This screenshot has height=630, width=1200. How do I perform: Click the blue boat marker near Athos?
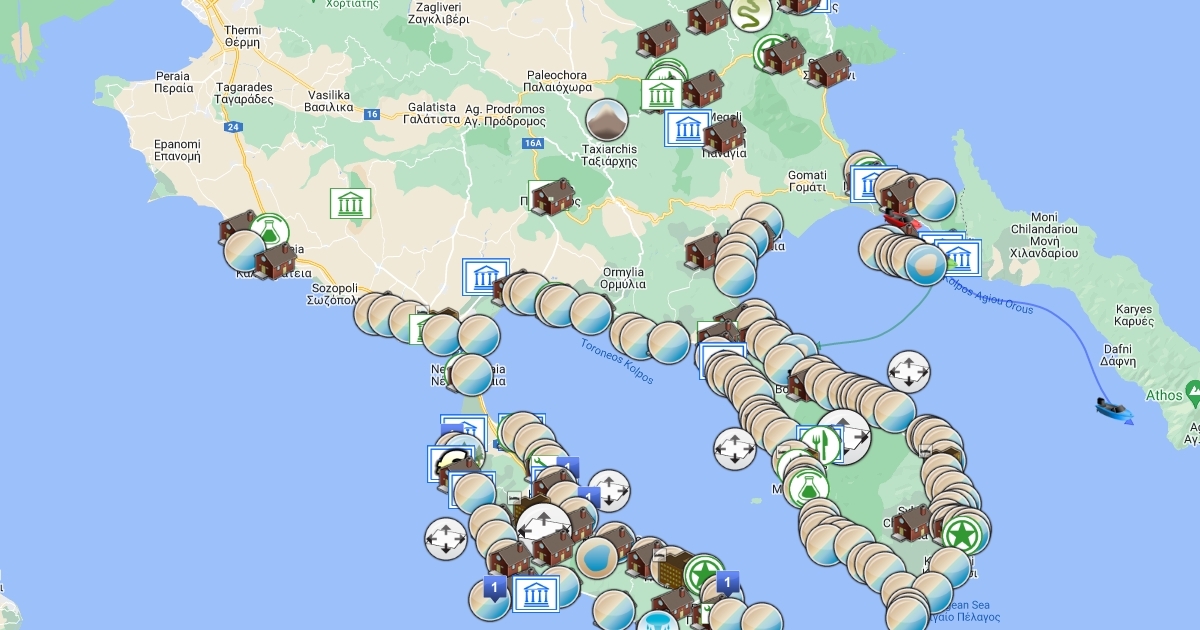[x=1111, y=407]
